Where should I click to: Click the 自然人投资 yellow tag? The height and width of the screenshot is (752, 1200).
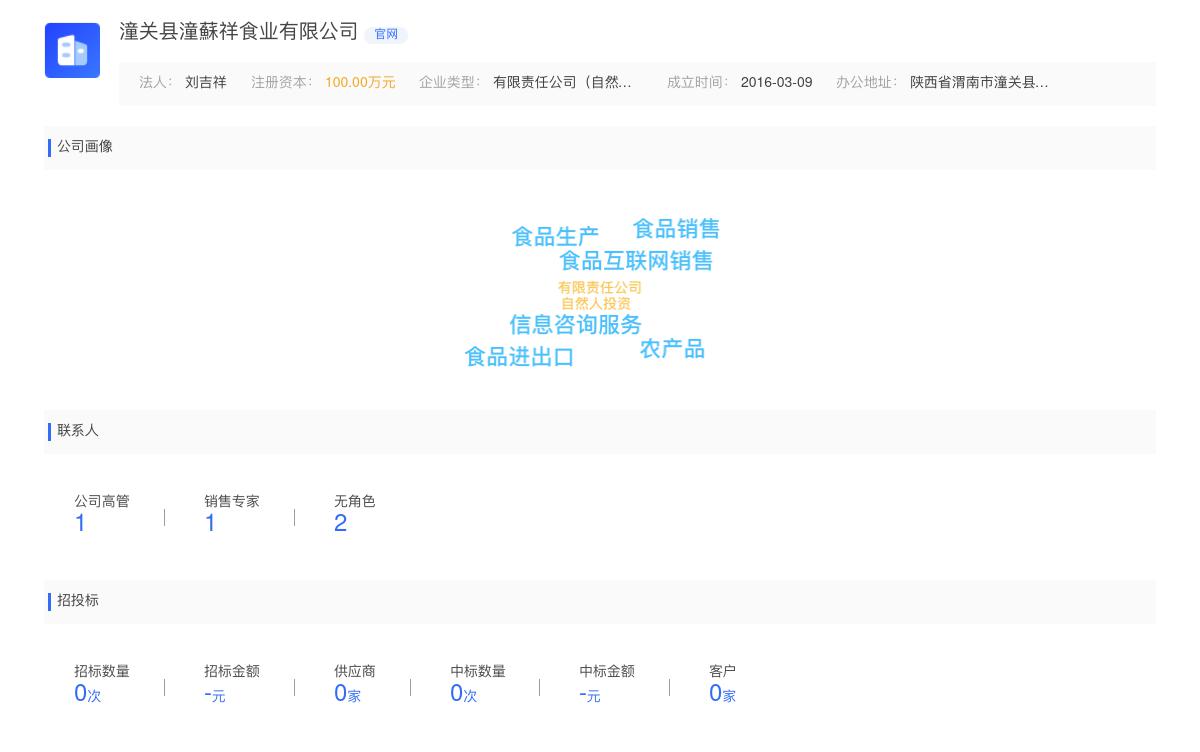595,304
